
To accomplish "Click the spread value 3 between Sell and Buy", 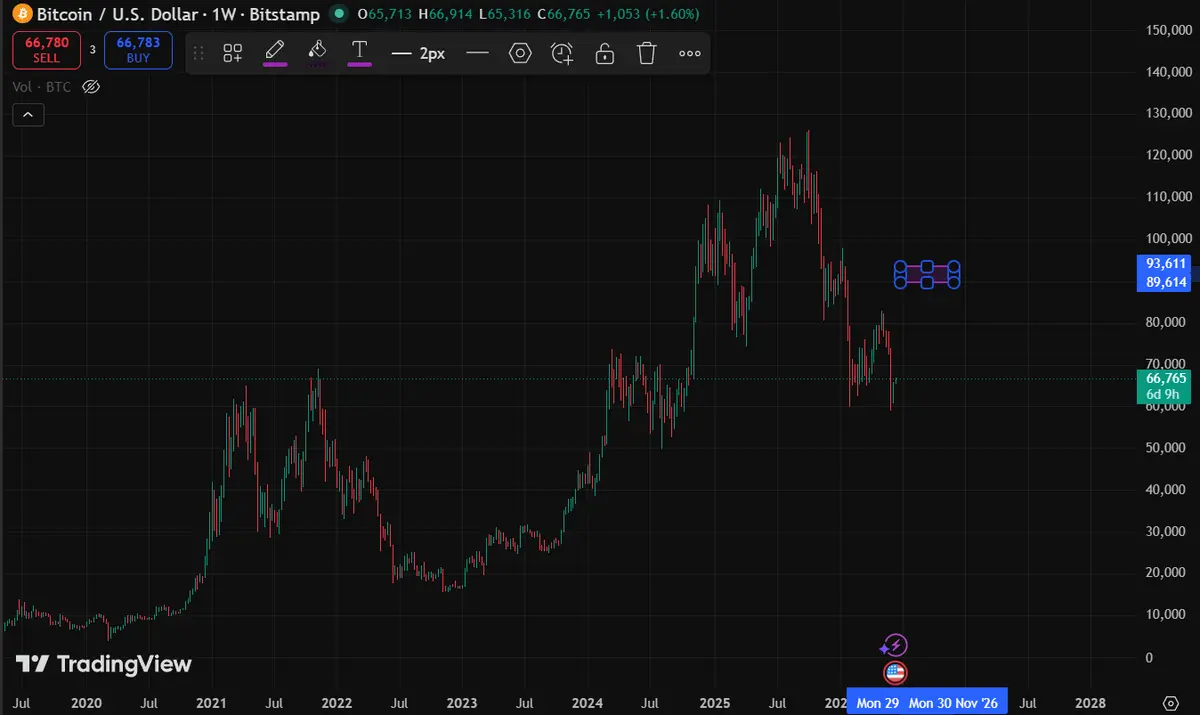I will click(92, 50).
